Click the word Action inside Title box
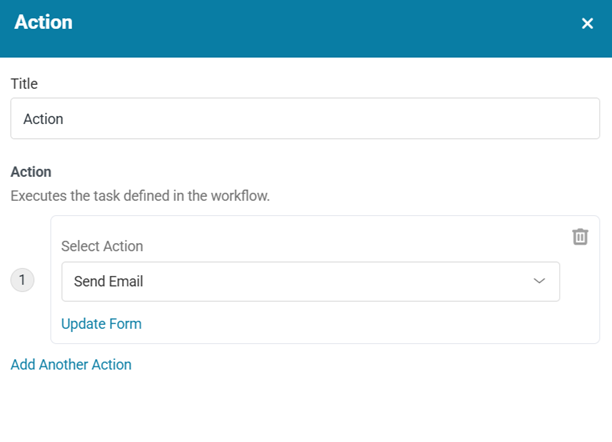 pos(43,119)
